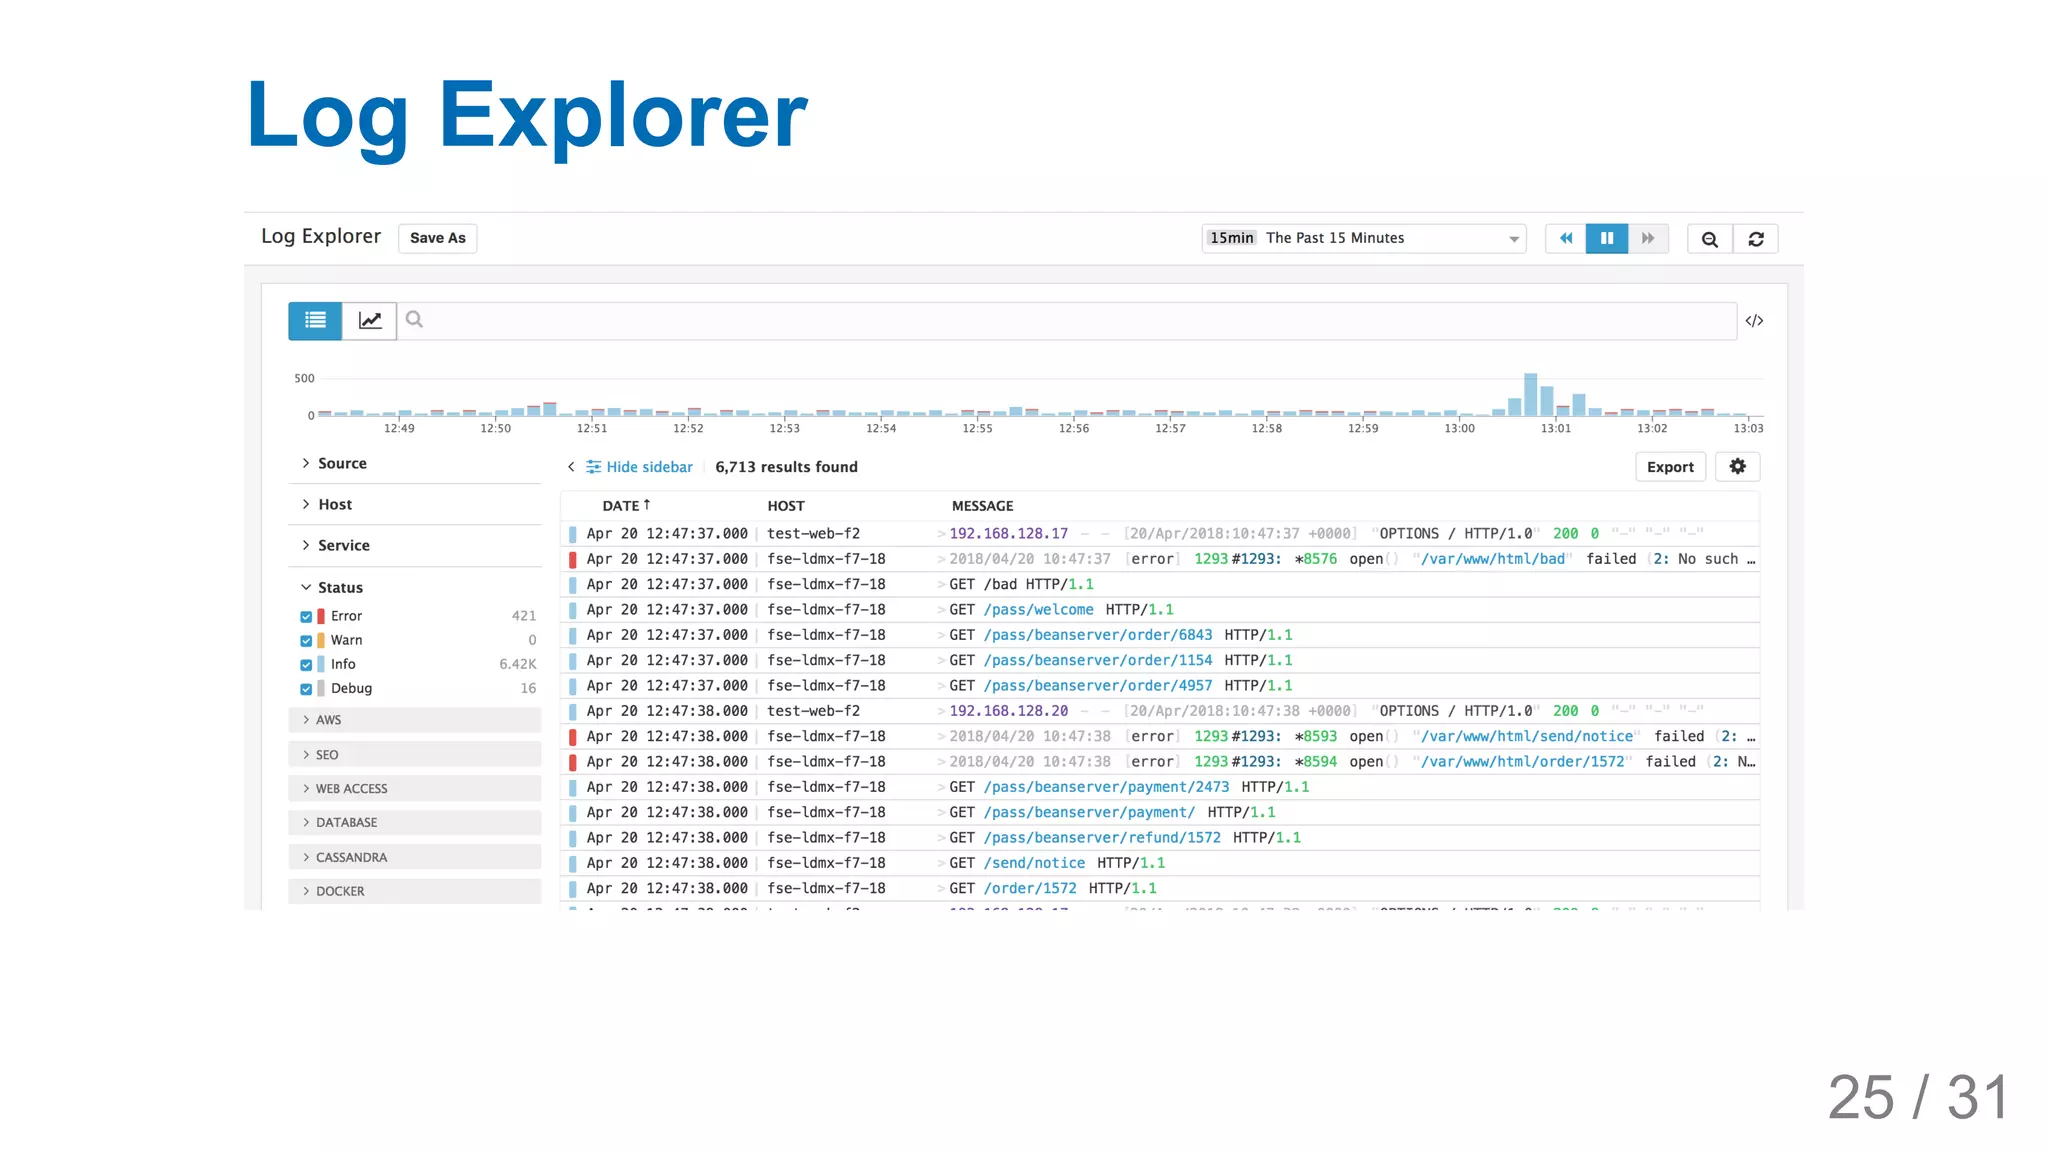Uncheck the Warn status filter
Screen dimensions: 2048x1154
tap(306, 640)
